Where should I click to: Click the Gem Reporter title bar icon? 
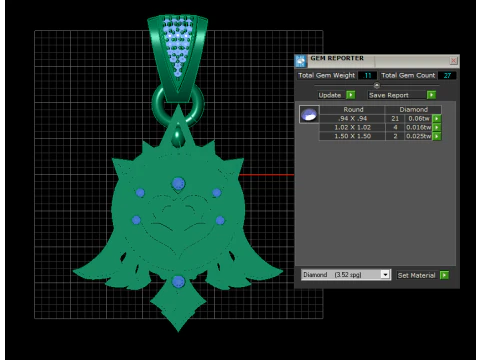click(x=301, y=61)
